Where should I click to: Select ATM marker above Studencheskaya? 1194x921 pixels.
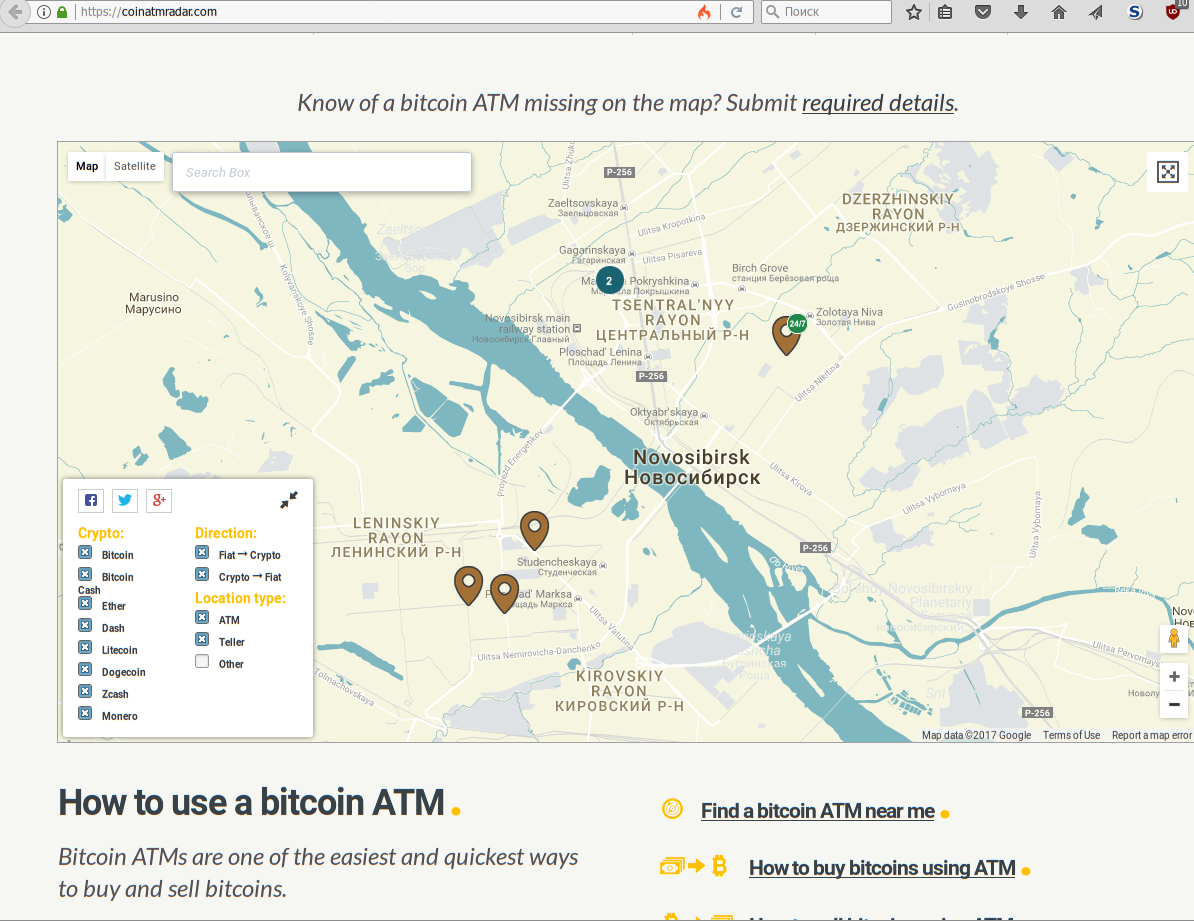coord(535,530)
